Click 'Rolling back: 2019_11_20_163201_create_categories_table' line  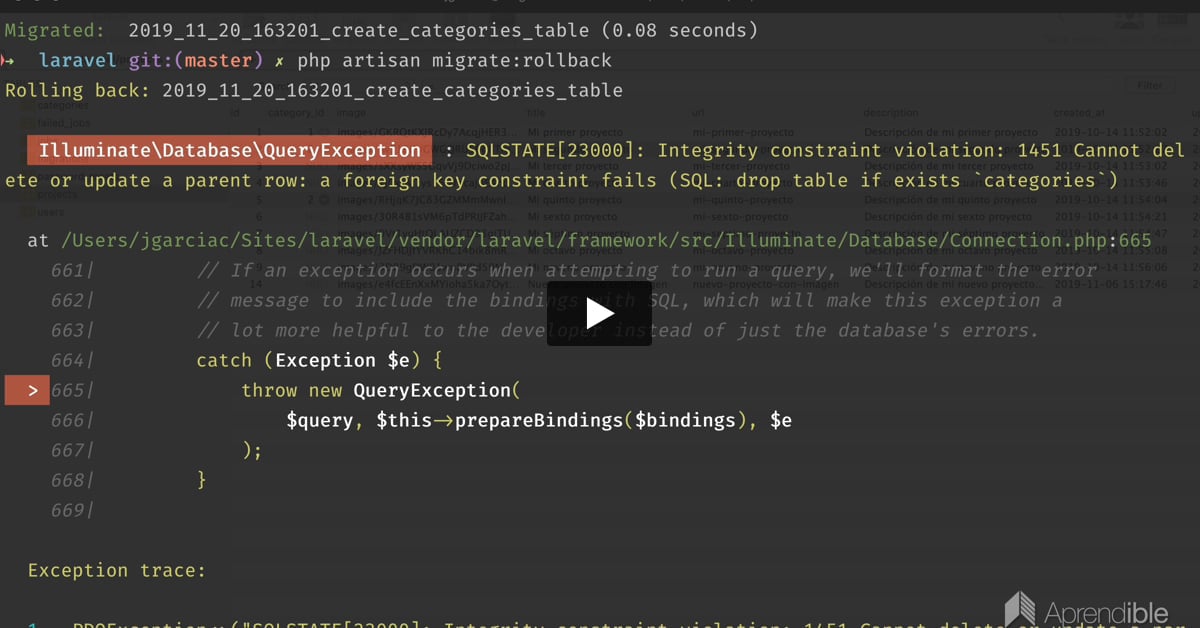click(x=314, y=91)
